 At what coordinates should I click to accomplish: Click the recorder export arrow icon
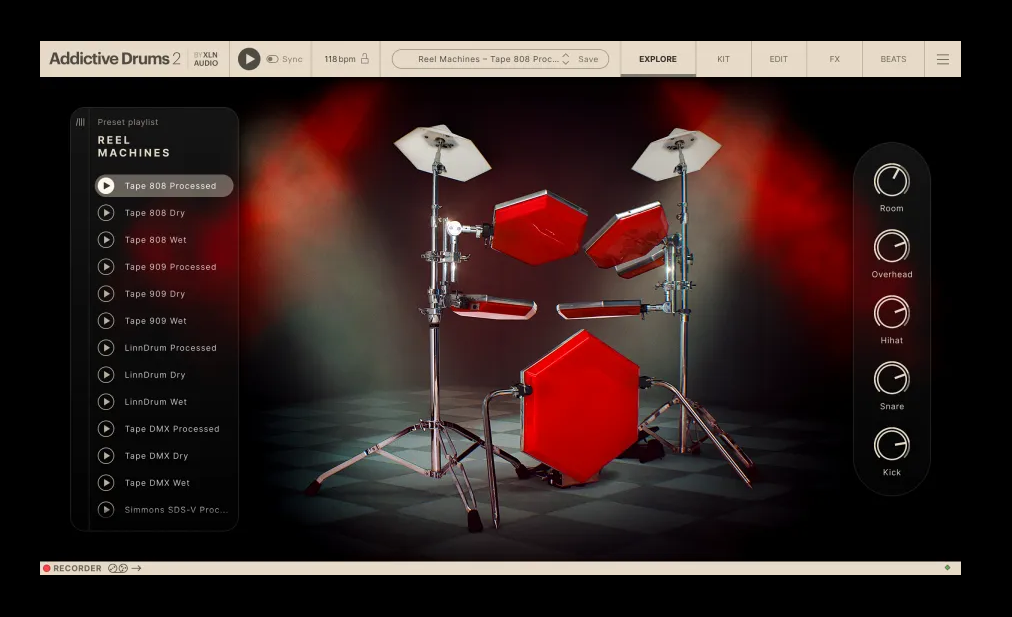[136, 569]
